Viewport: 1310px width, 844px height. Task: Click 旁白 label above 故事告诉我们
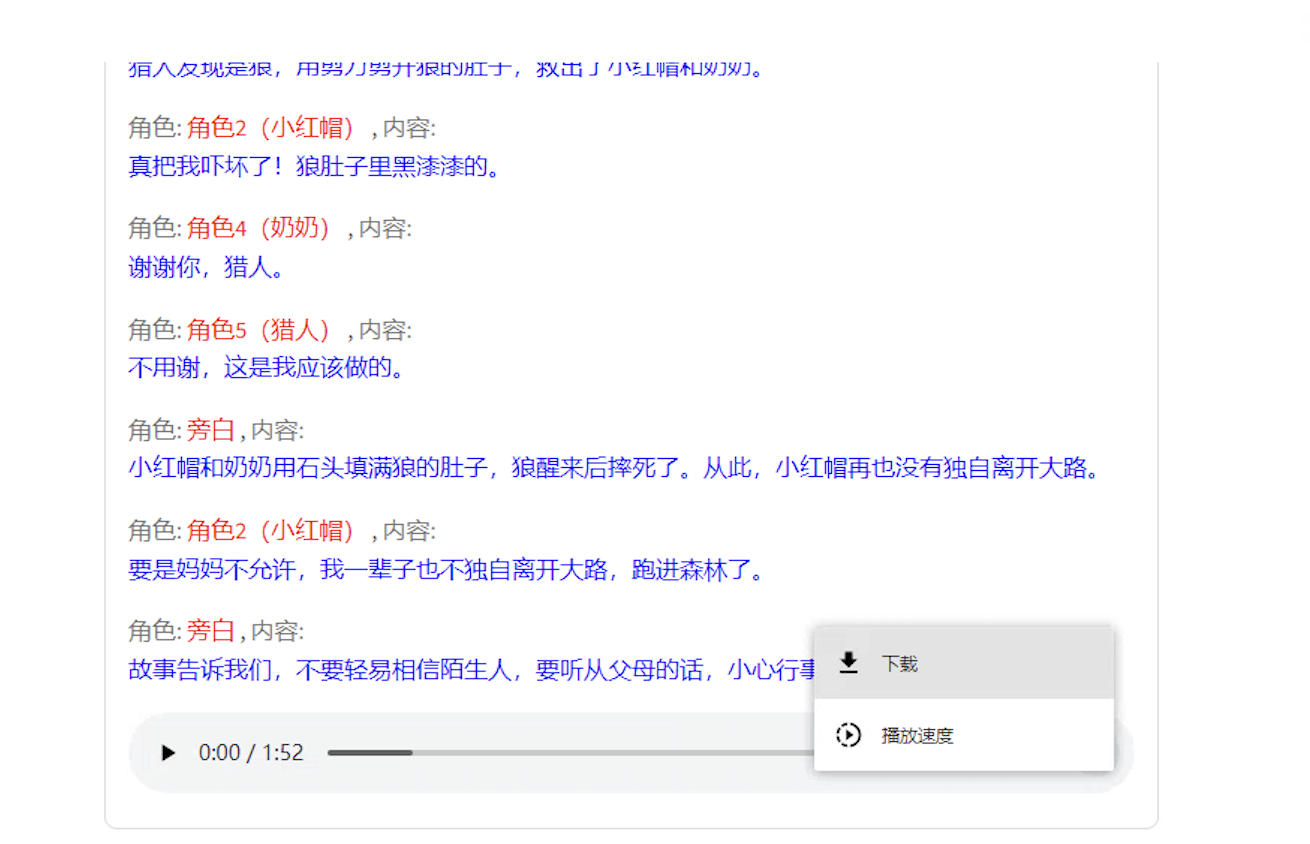tap(211, 631)
